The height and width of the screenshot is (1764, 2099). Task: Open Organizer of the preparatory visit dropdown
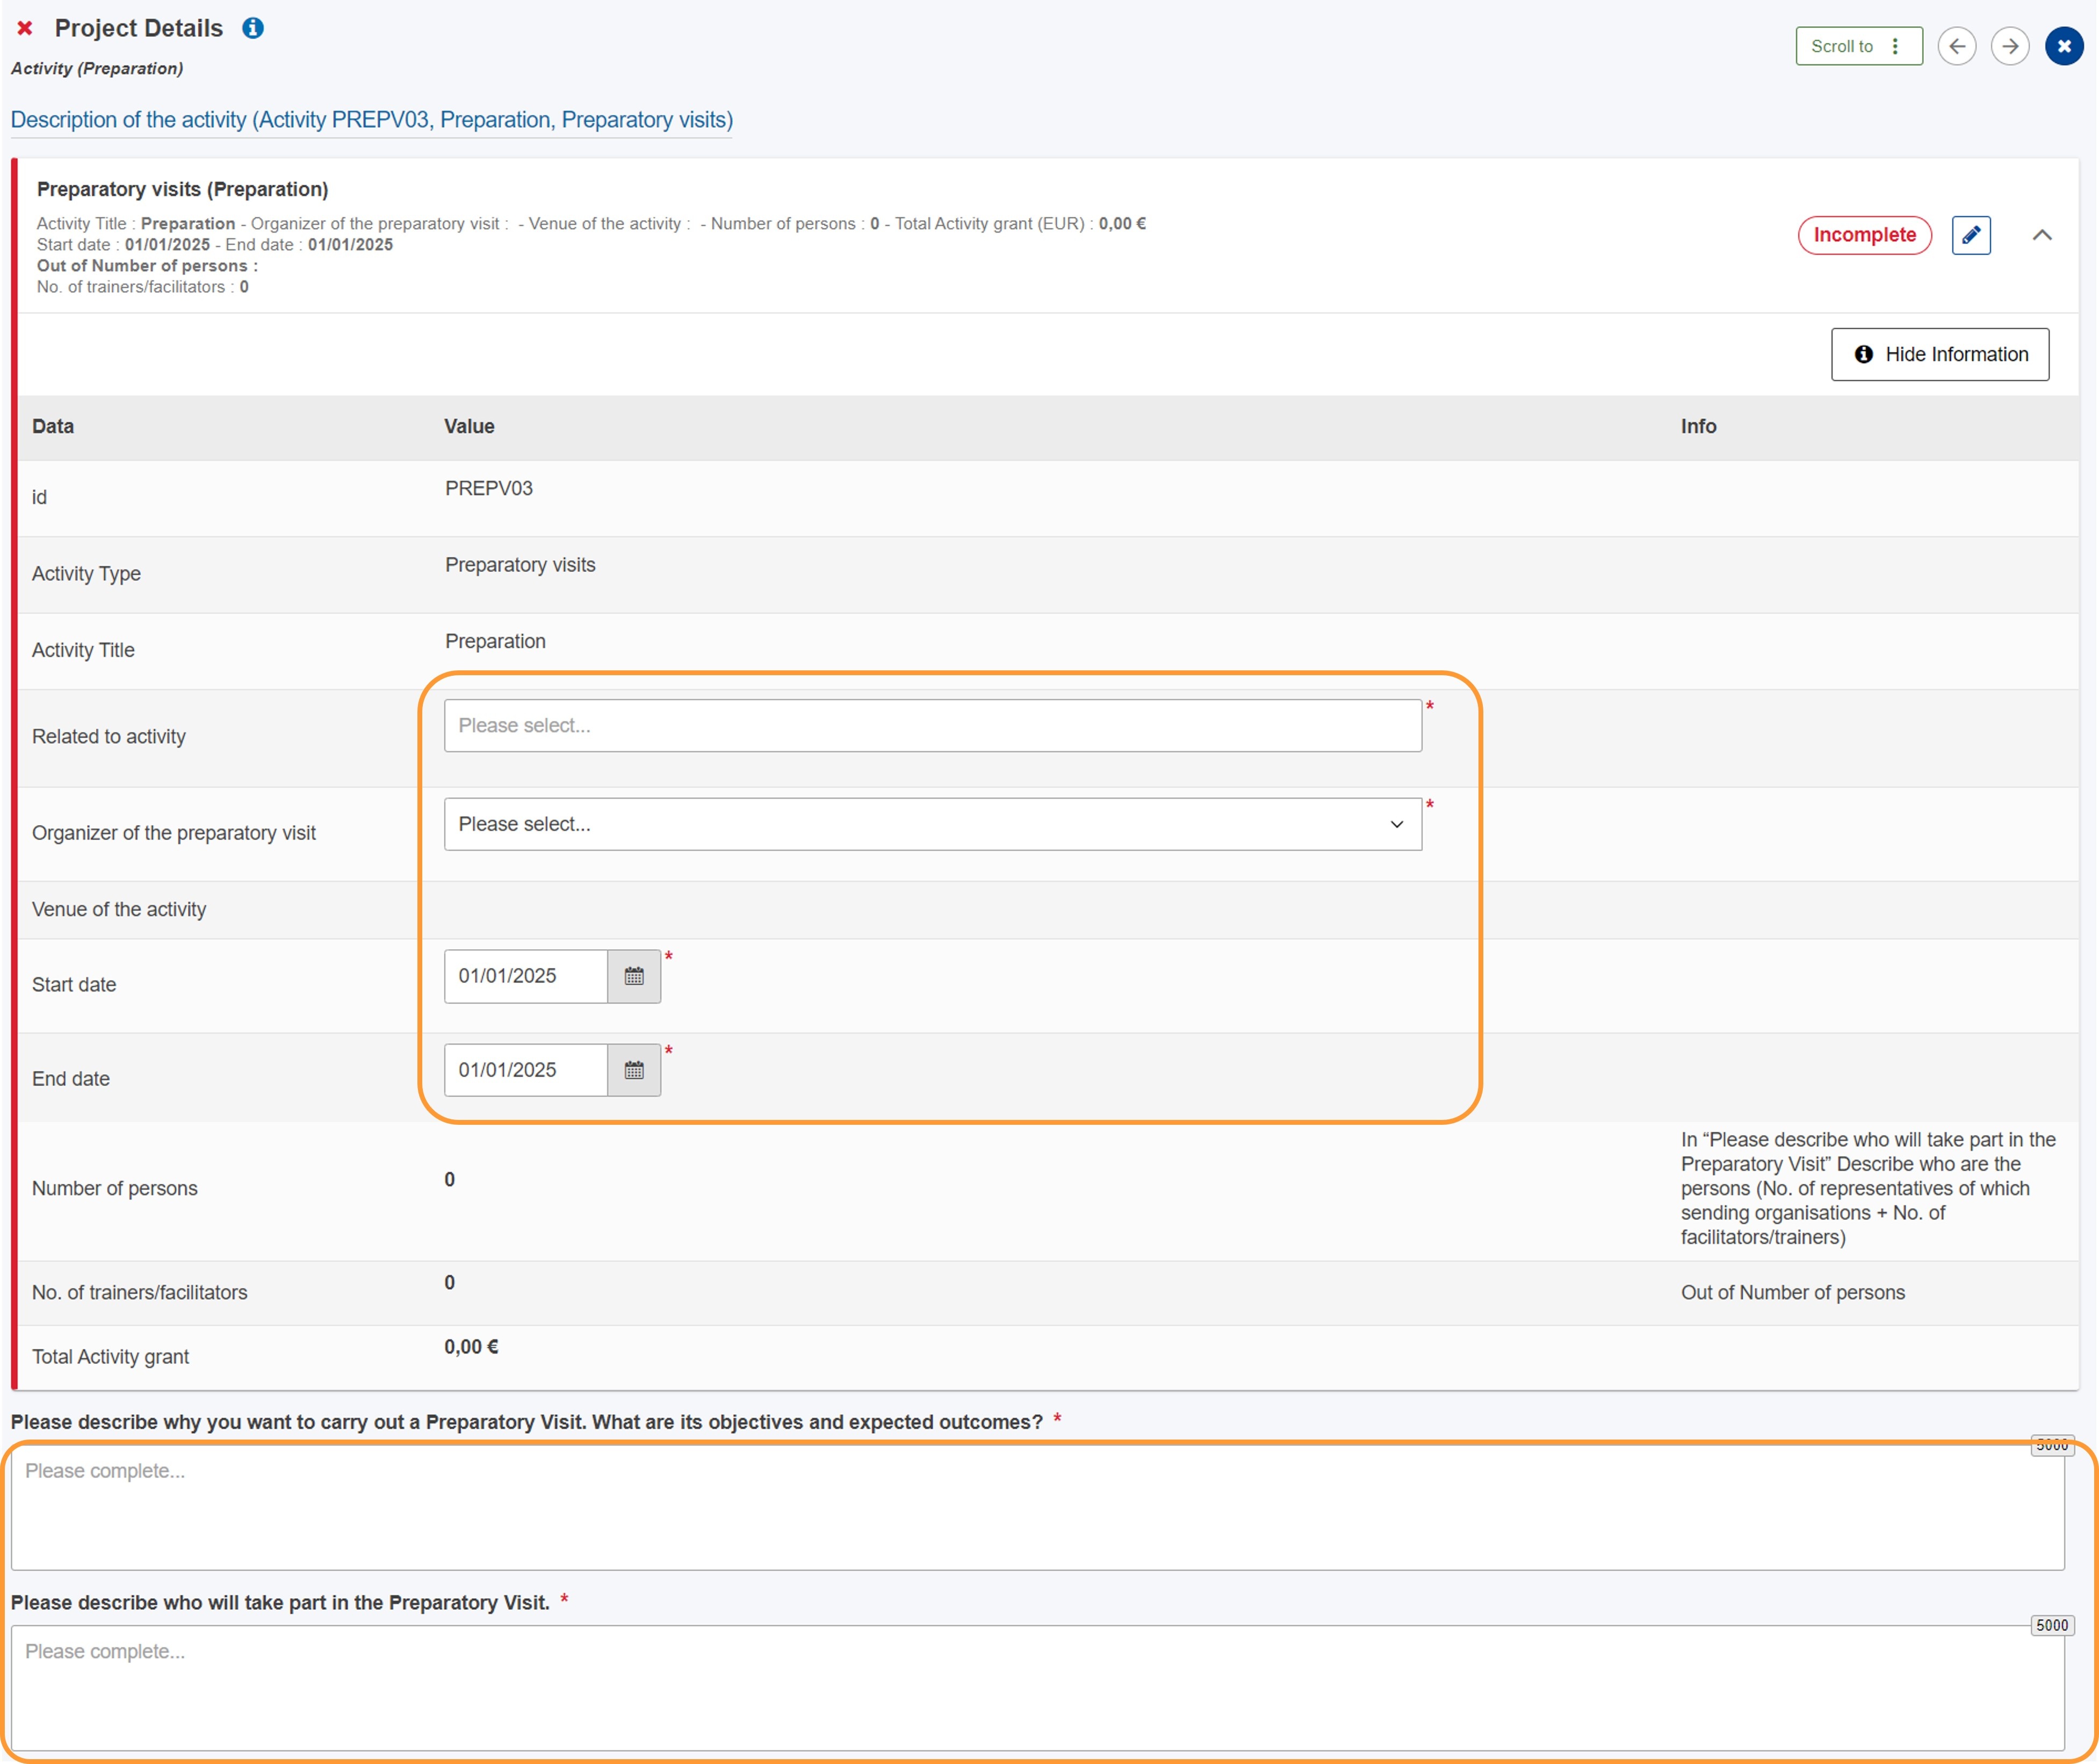(x=932, y=824)
